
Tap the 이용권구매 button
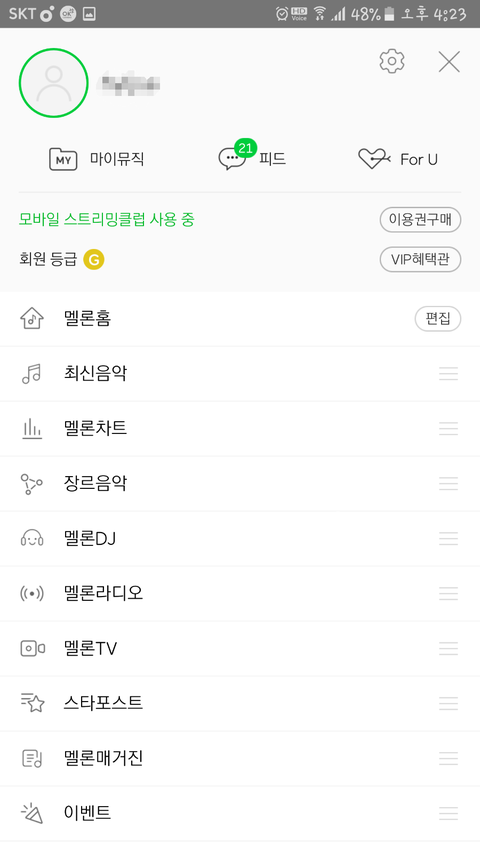tap(420, 220)
